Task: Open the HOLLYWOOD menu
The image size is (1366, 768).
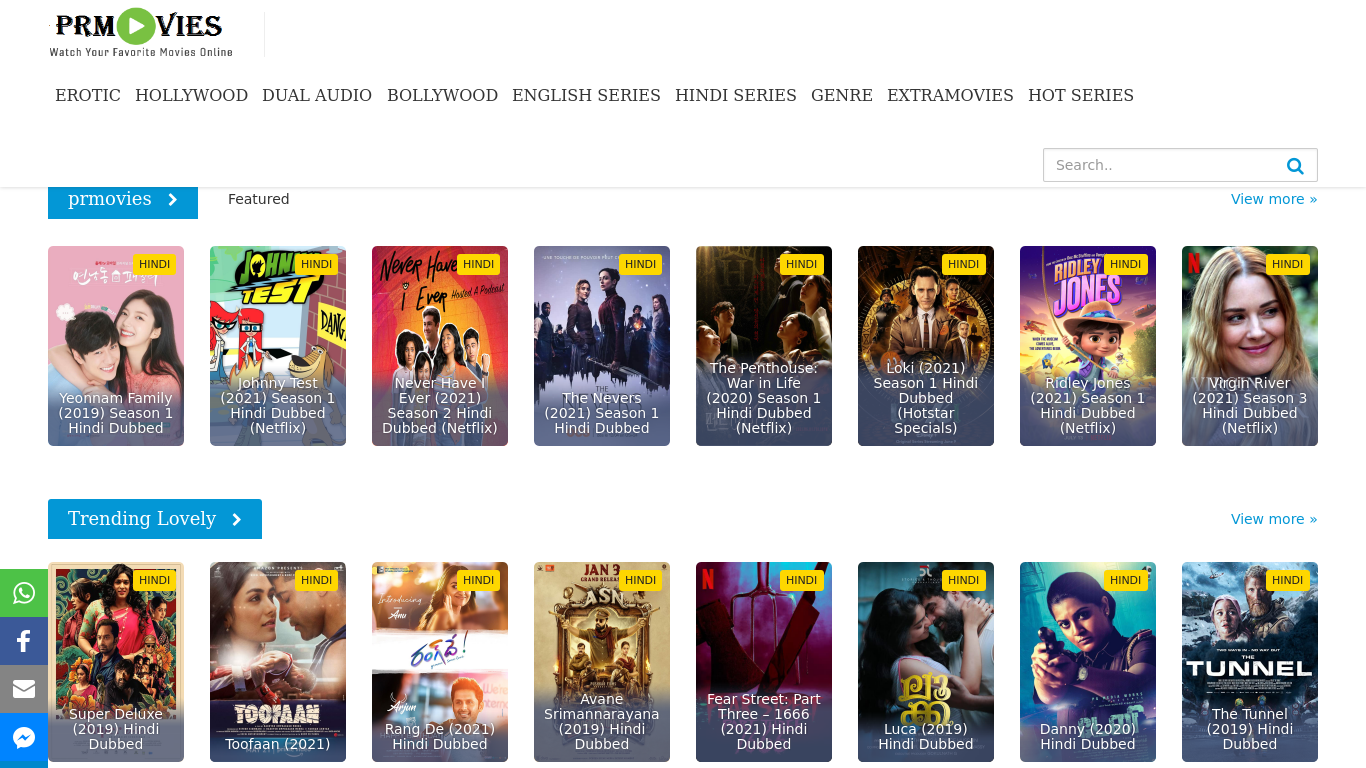Action: tap(191, 95)
